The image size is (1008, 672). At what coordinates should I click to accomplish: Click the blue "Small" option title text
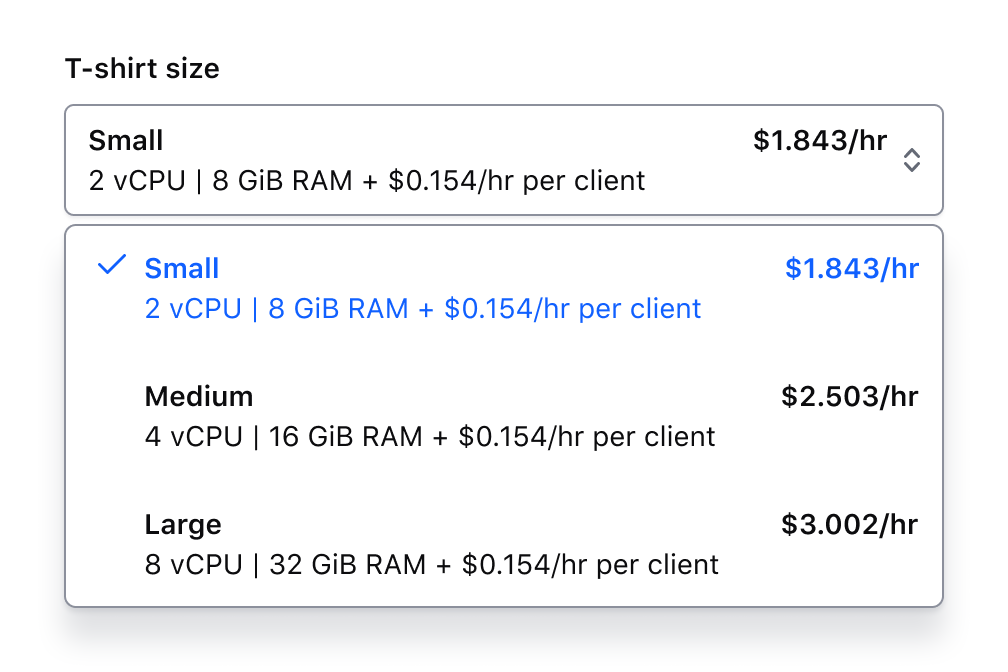pos(182,269)
